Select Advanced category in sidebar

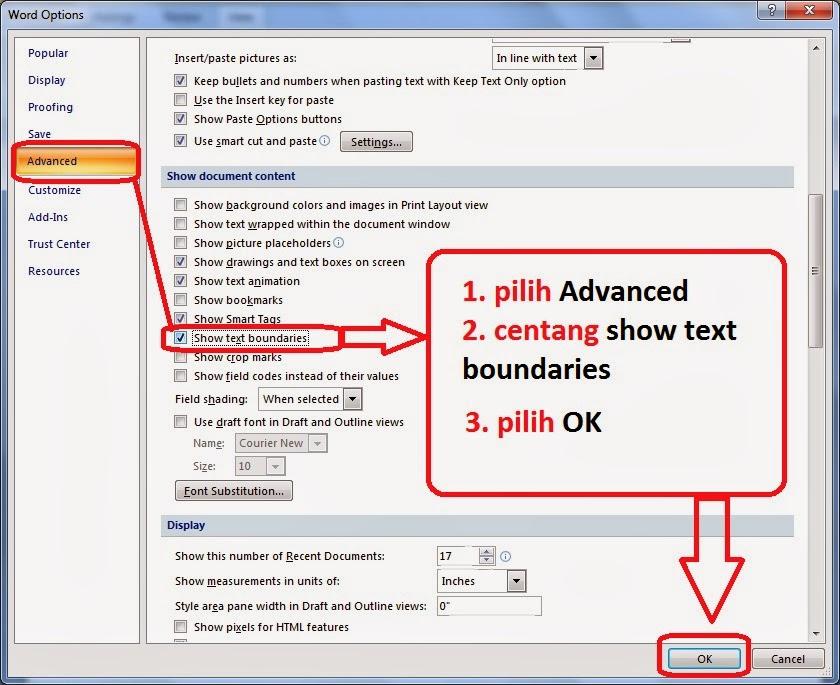(76, 161)
